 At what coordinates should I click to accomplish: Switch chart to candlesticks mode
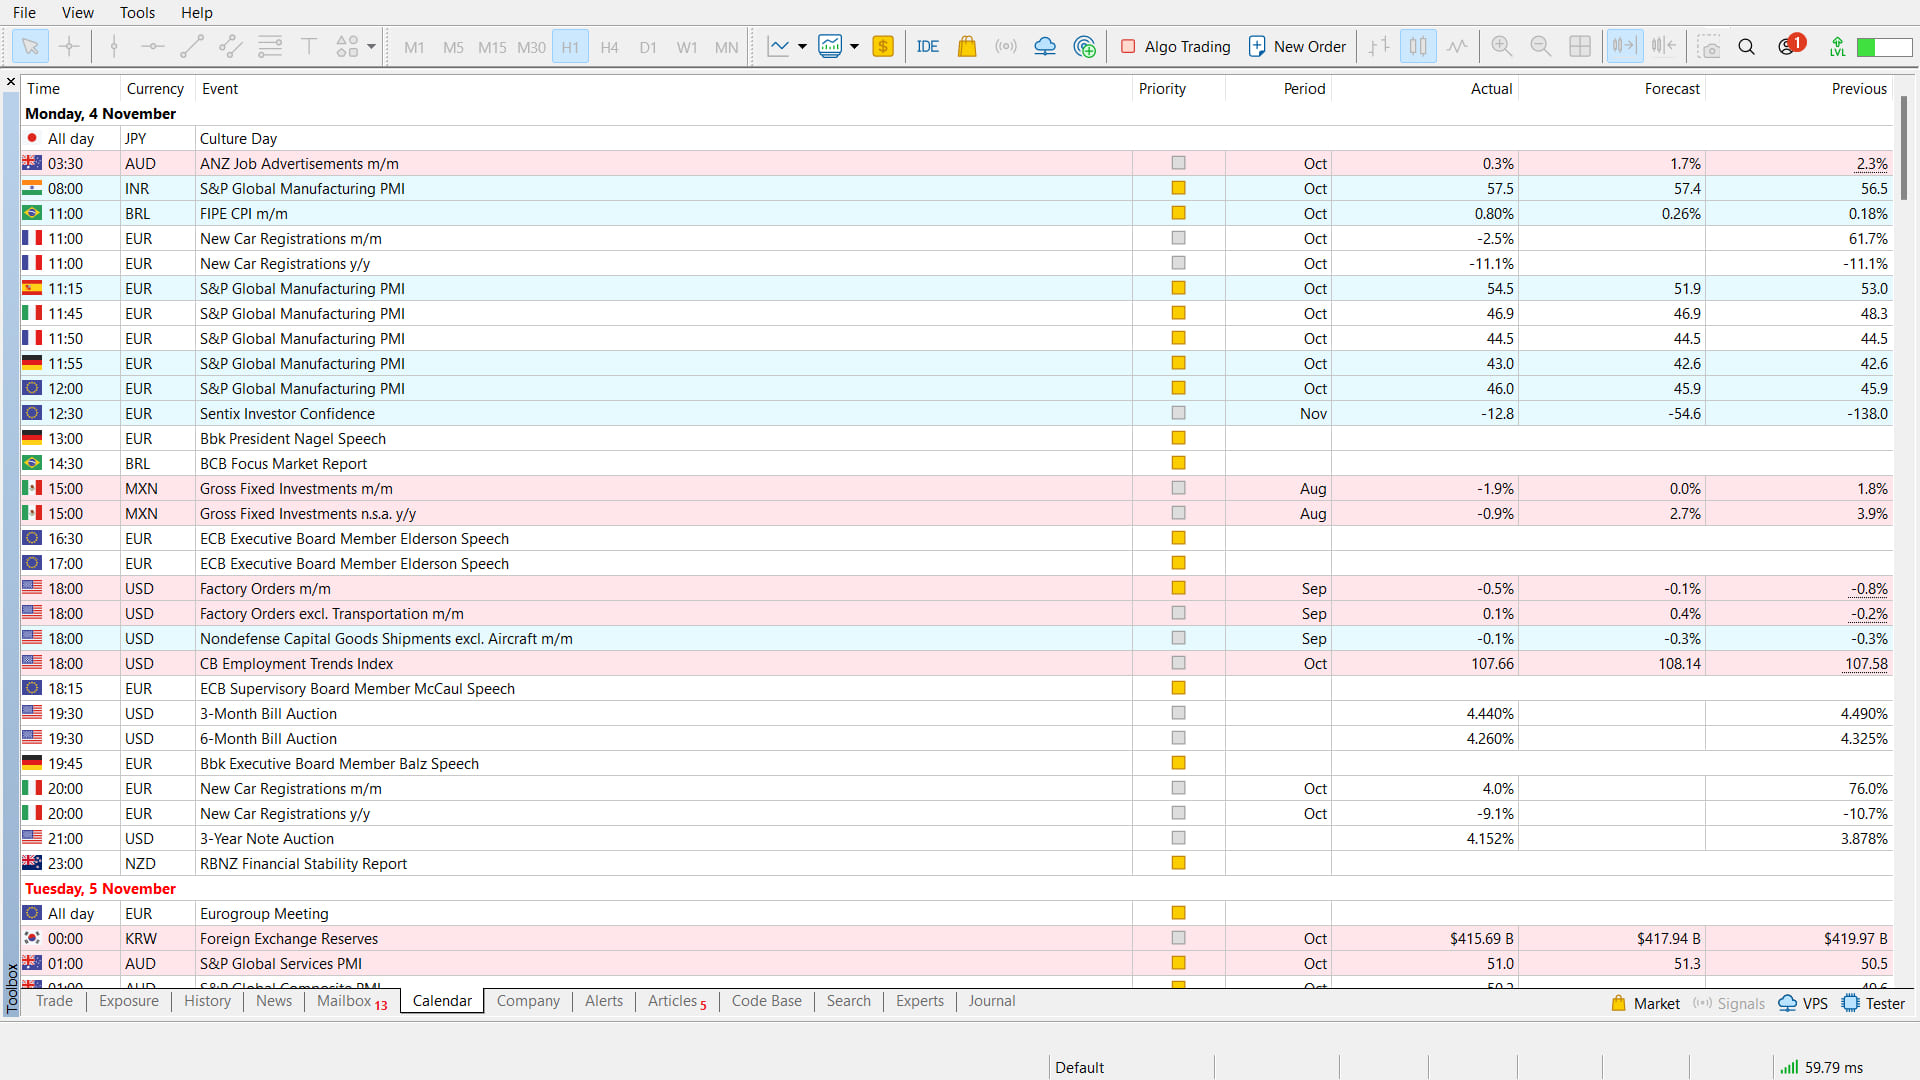point(1418,46)
